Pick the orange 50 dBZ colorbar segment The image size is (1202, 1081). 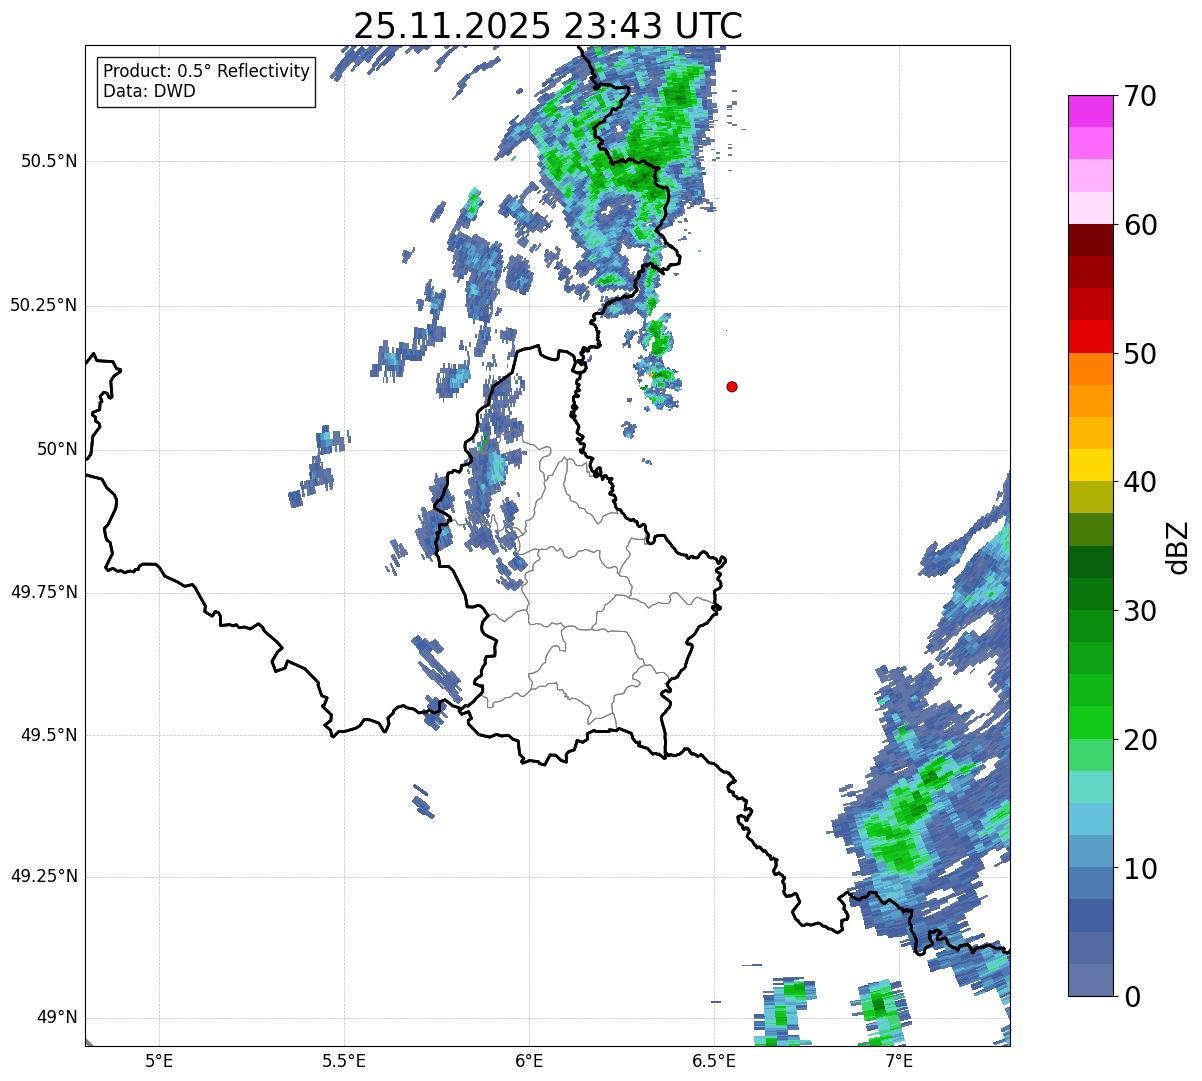1090,369
